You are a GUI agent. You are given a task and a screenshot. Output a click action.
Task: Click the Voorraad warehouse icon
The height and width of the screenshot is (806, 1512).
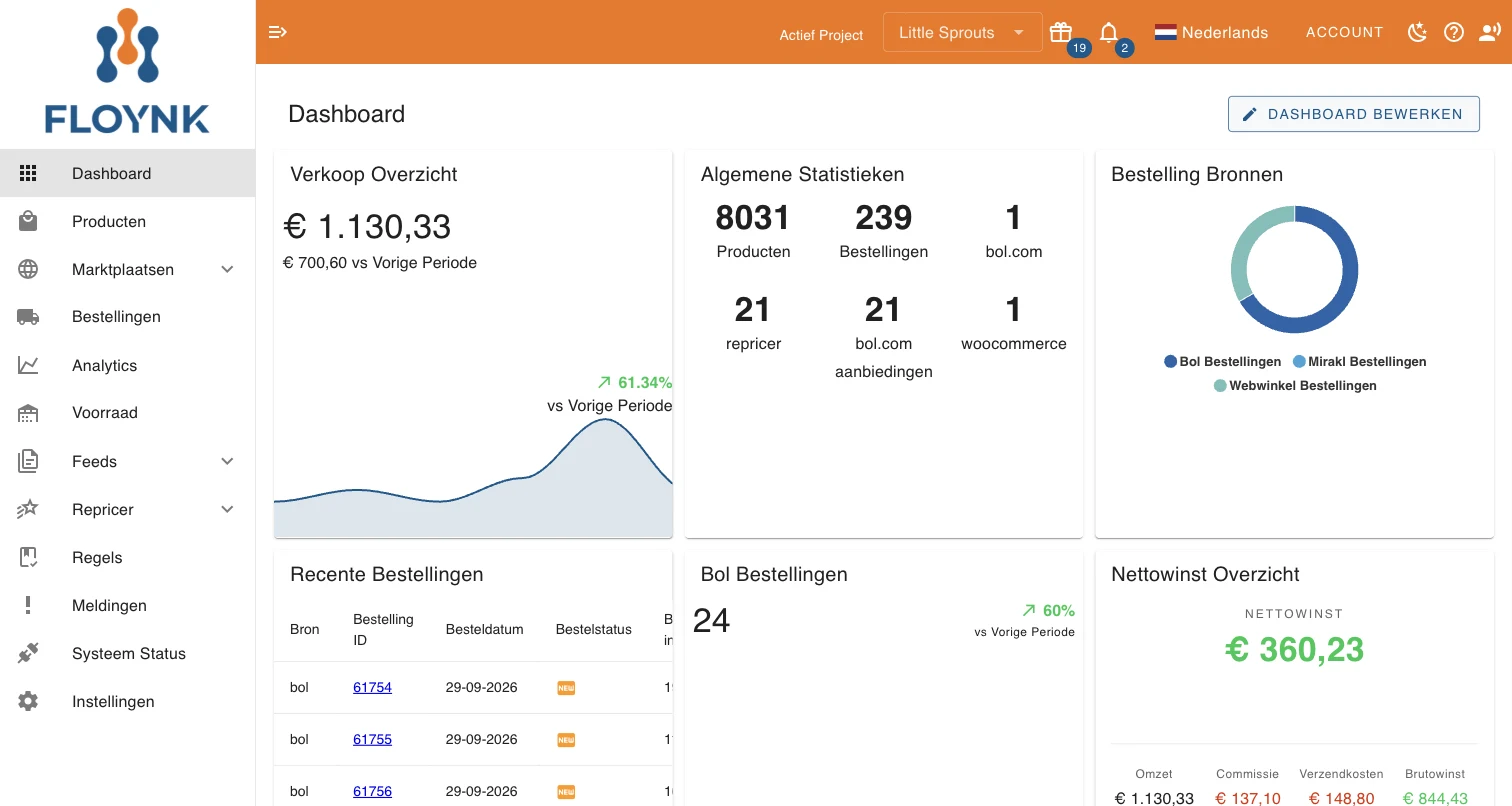click(28, 413)
